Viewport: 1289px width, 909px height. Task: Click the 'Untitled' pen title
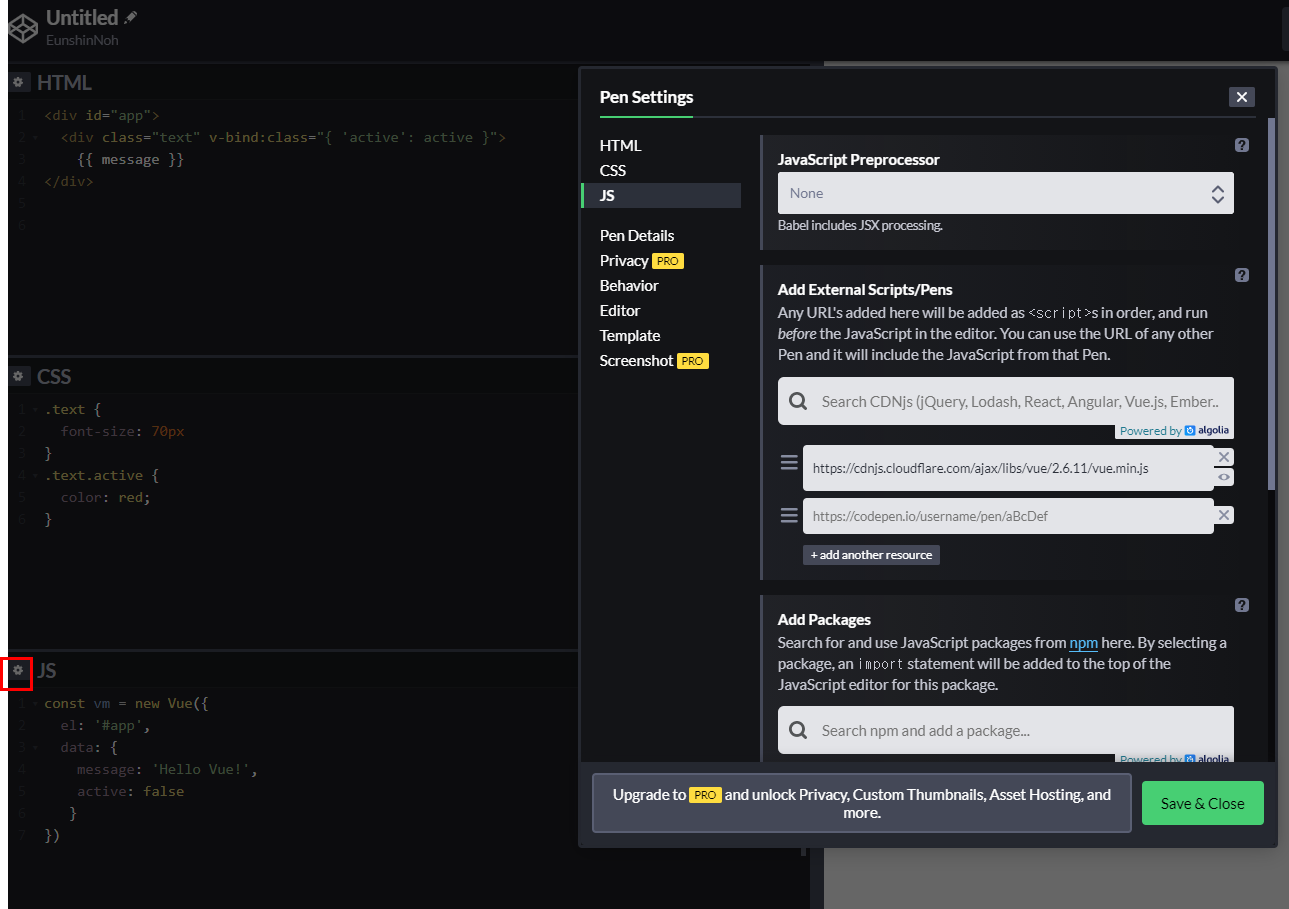pyautogui.click(x=82, y=17)
